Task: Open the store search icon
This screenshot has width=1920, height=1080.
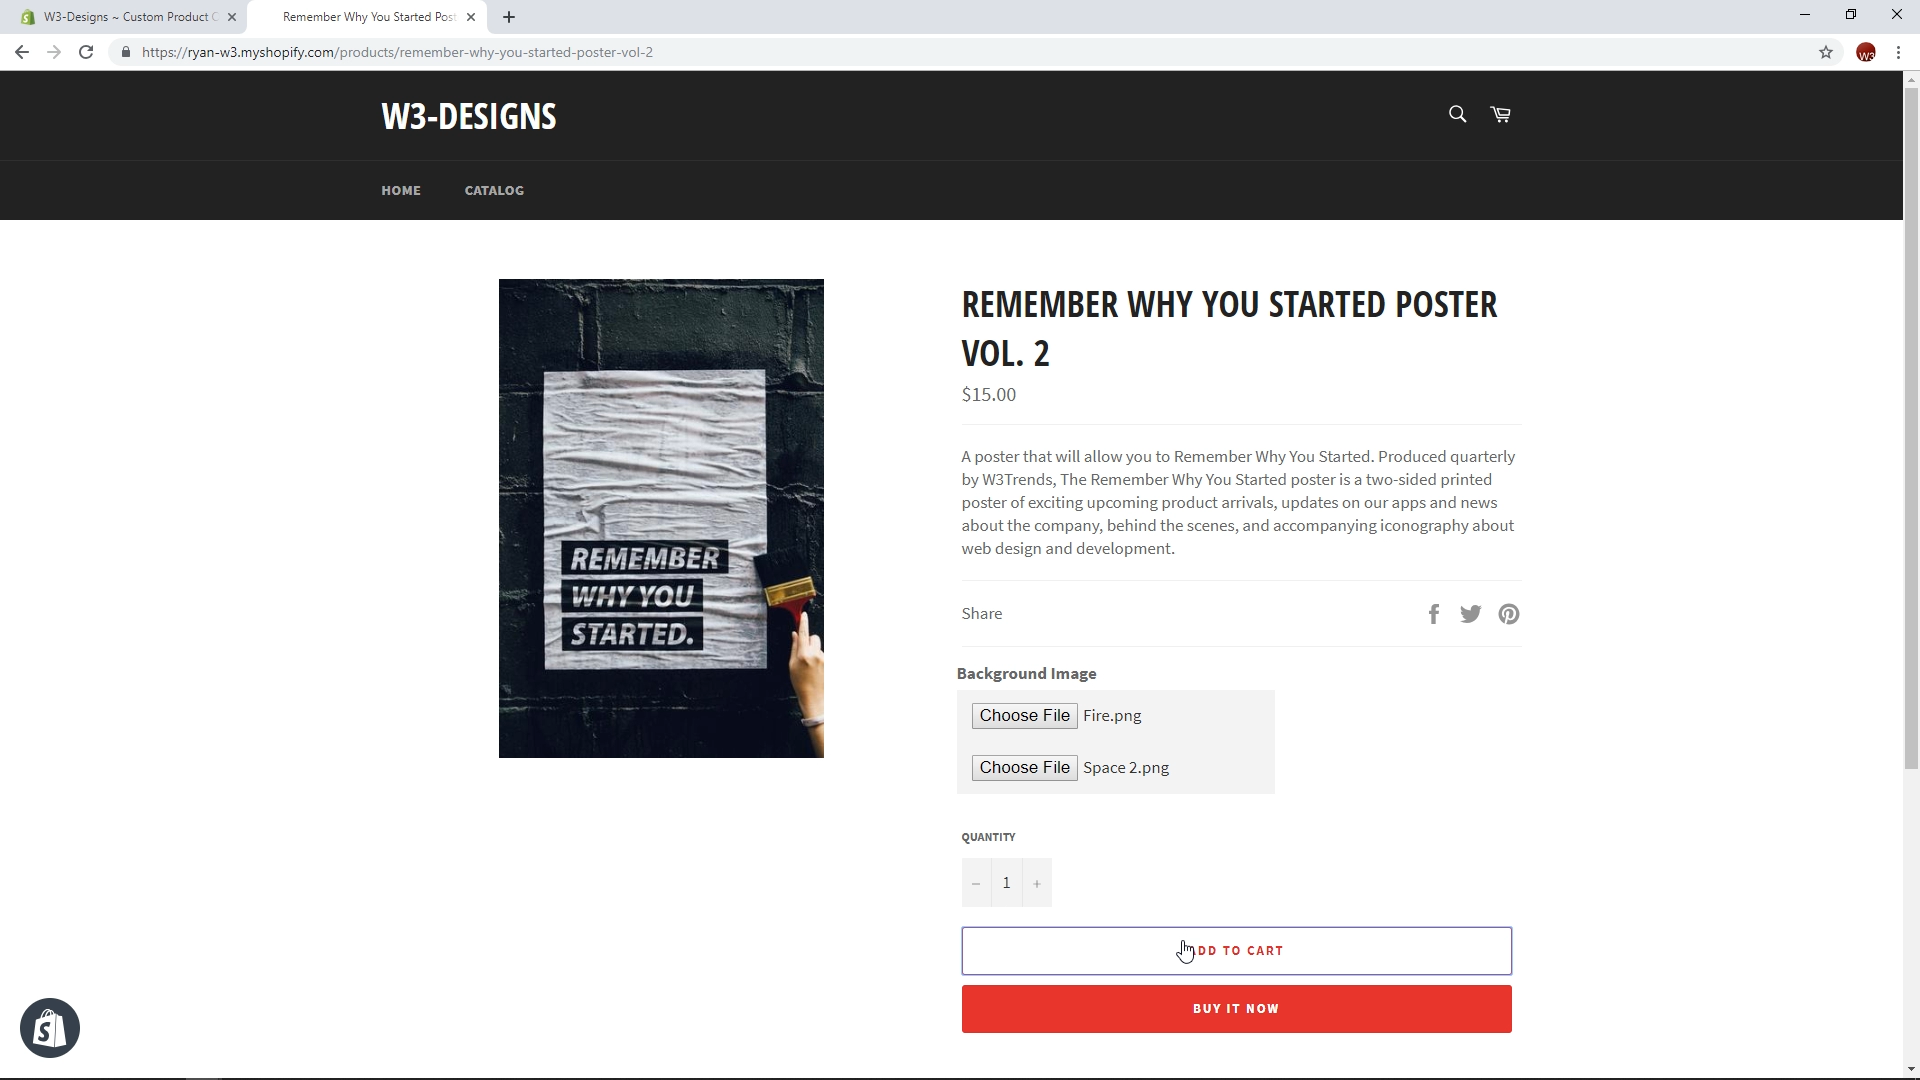Action: click(x=1457, y=114)
